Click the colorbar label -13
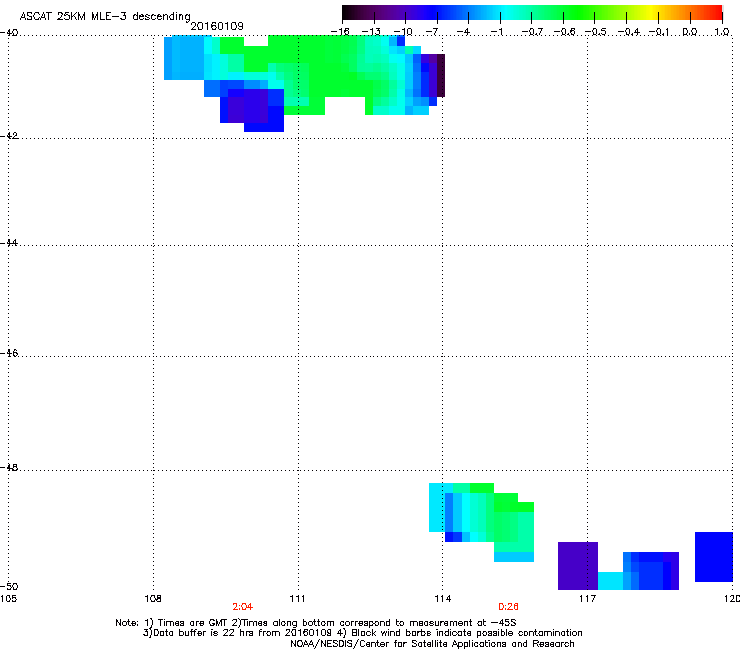 coord(371,32)
